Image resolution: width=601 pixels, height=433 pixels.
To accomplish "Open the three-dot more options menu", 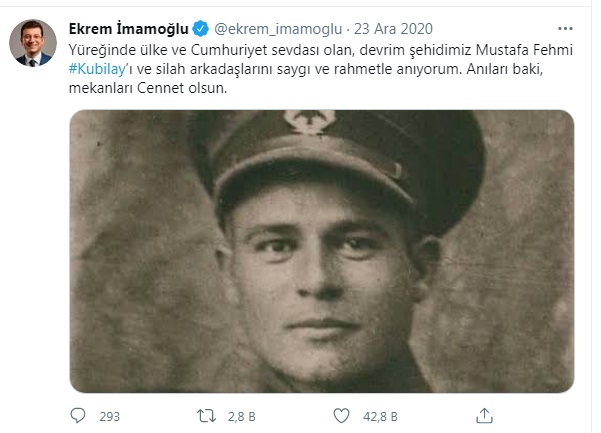I will pos(565,29).
